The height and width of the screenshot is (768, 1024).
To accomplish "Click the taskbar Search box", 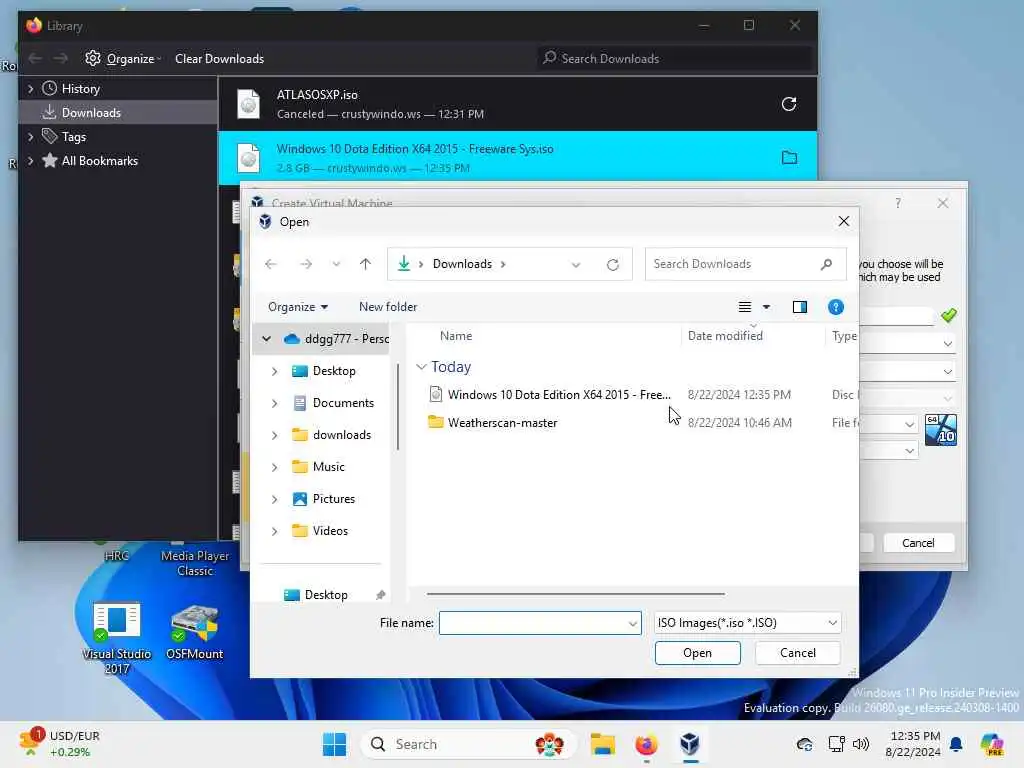I will [x=468, y=744].
